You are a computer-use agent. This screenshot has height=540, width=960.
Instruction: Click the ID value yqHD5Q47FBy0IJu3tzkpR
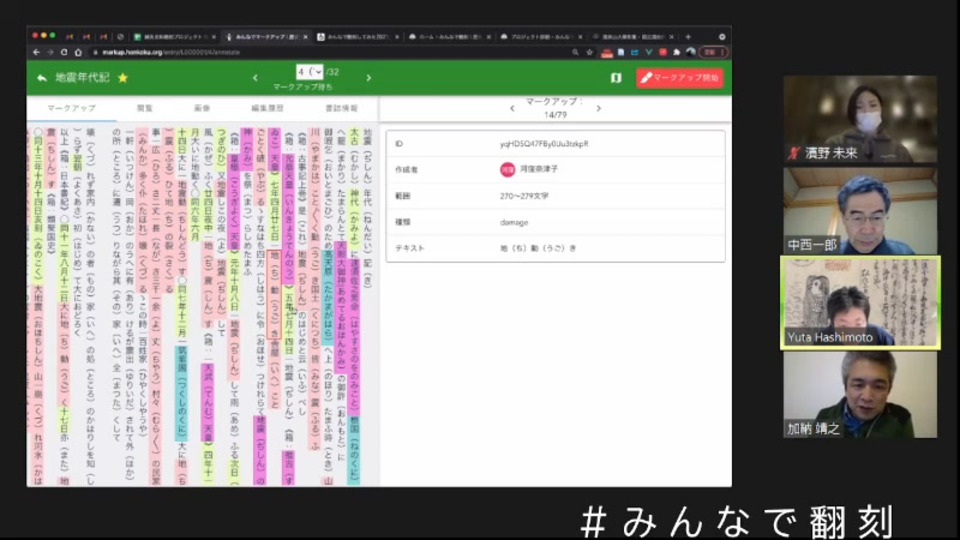point(544,144)
